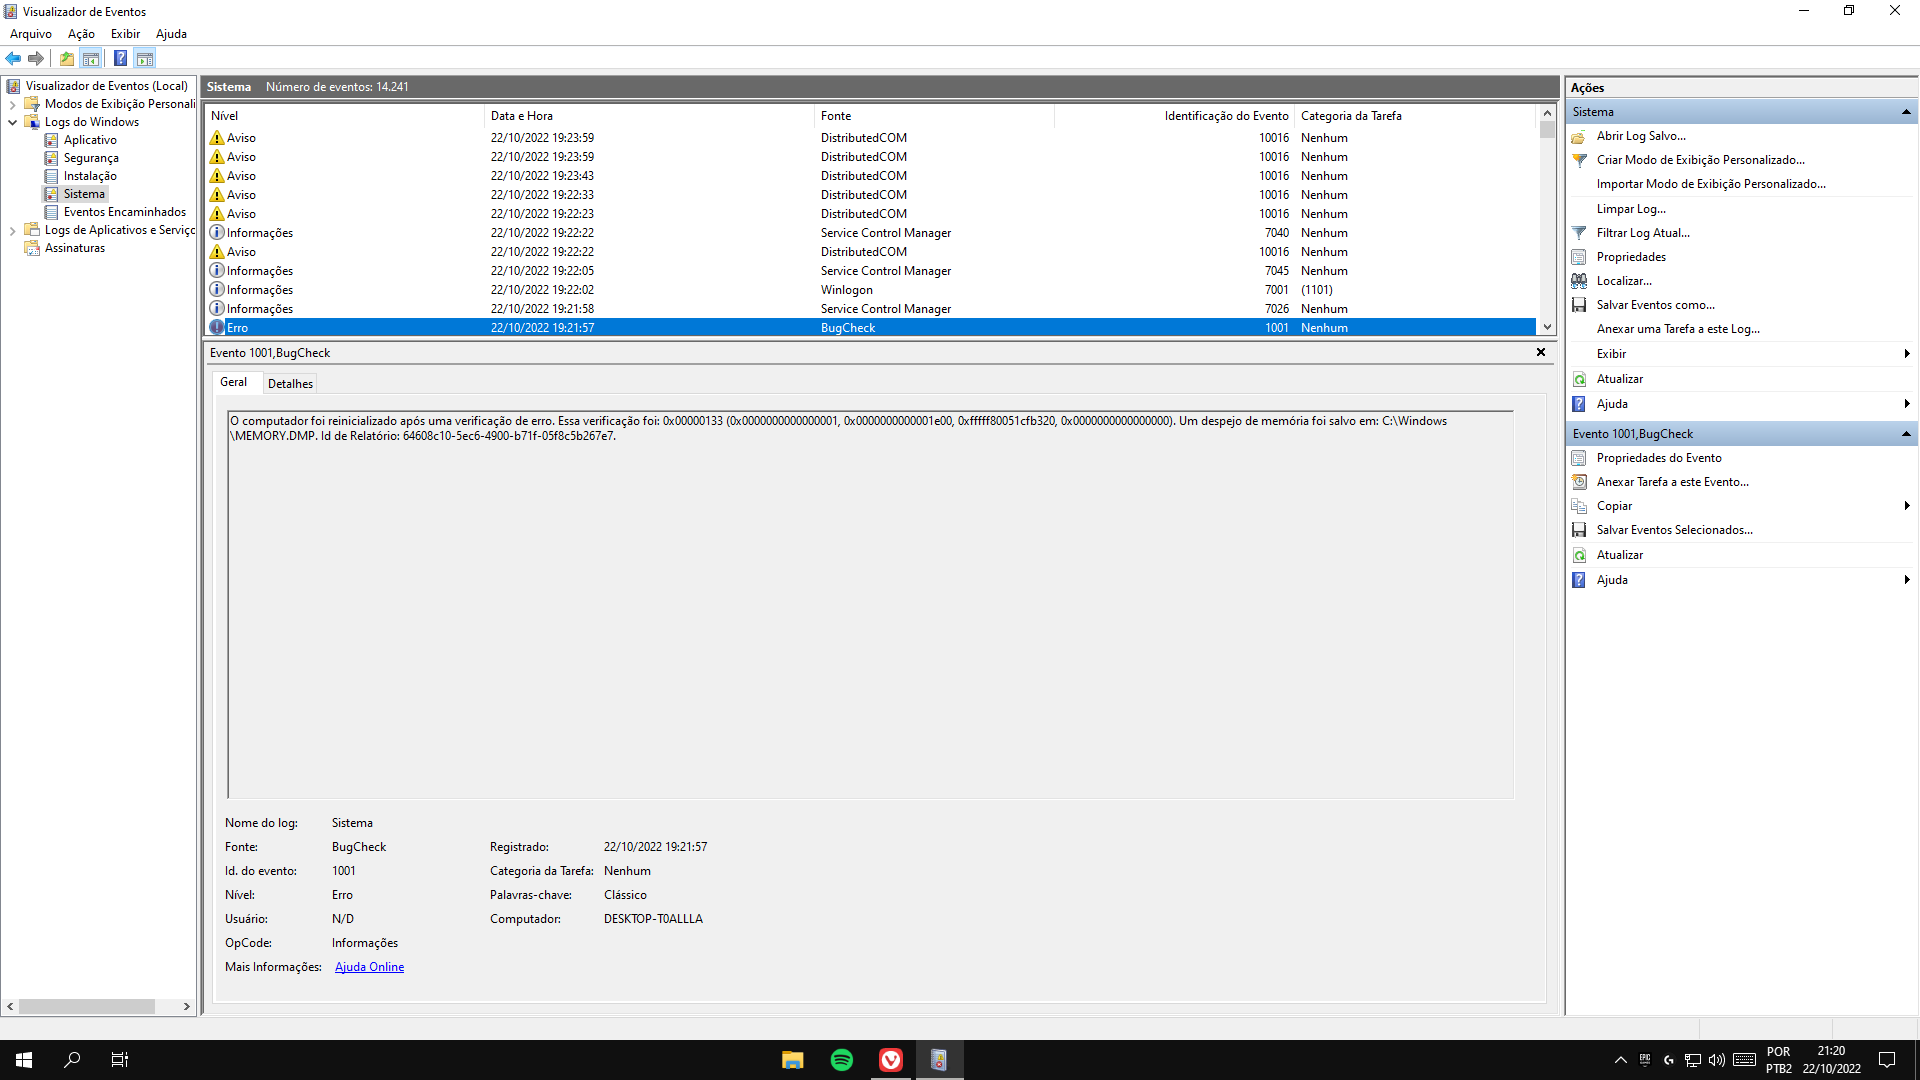The image size is (1920, 1080).
Task: Open Spotify from the taskbar
Action: coord(842,1060)
